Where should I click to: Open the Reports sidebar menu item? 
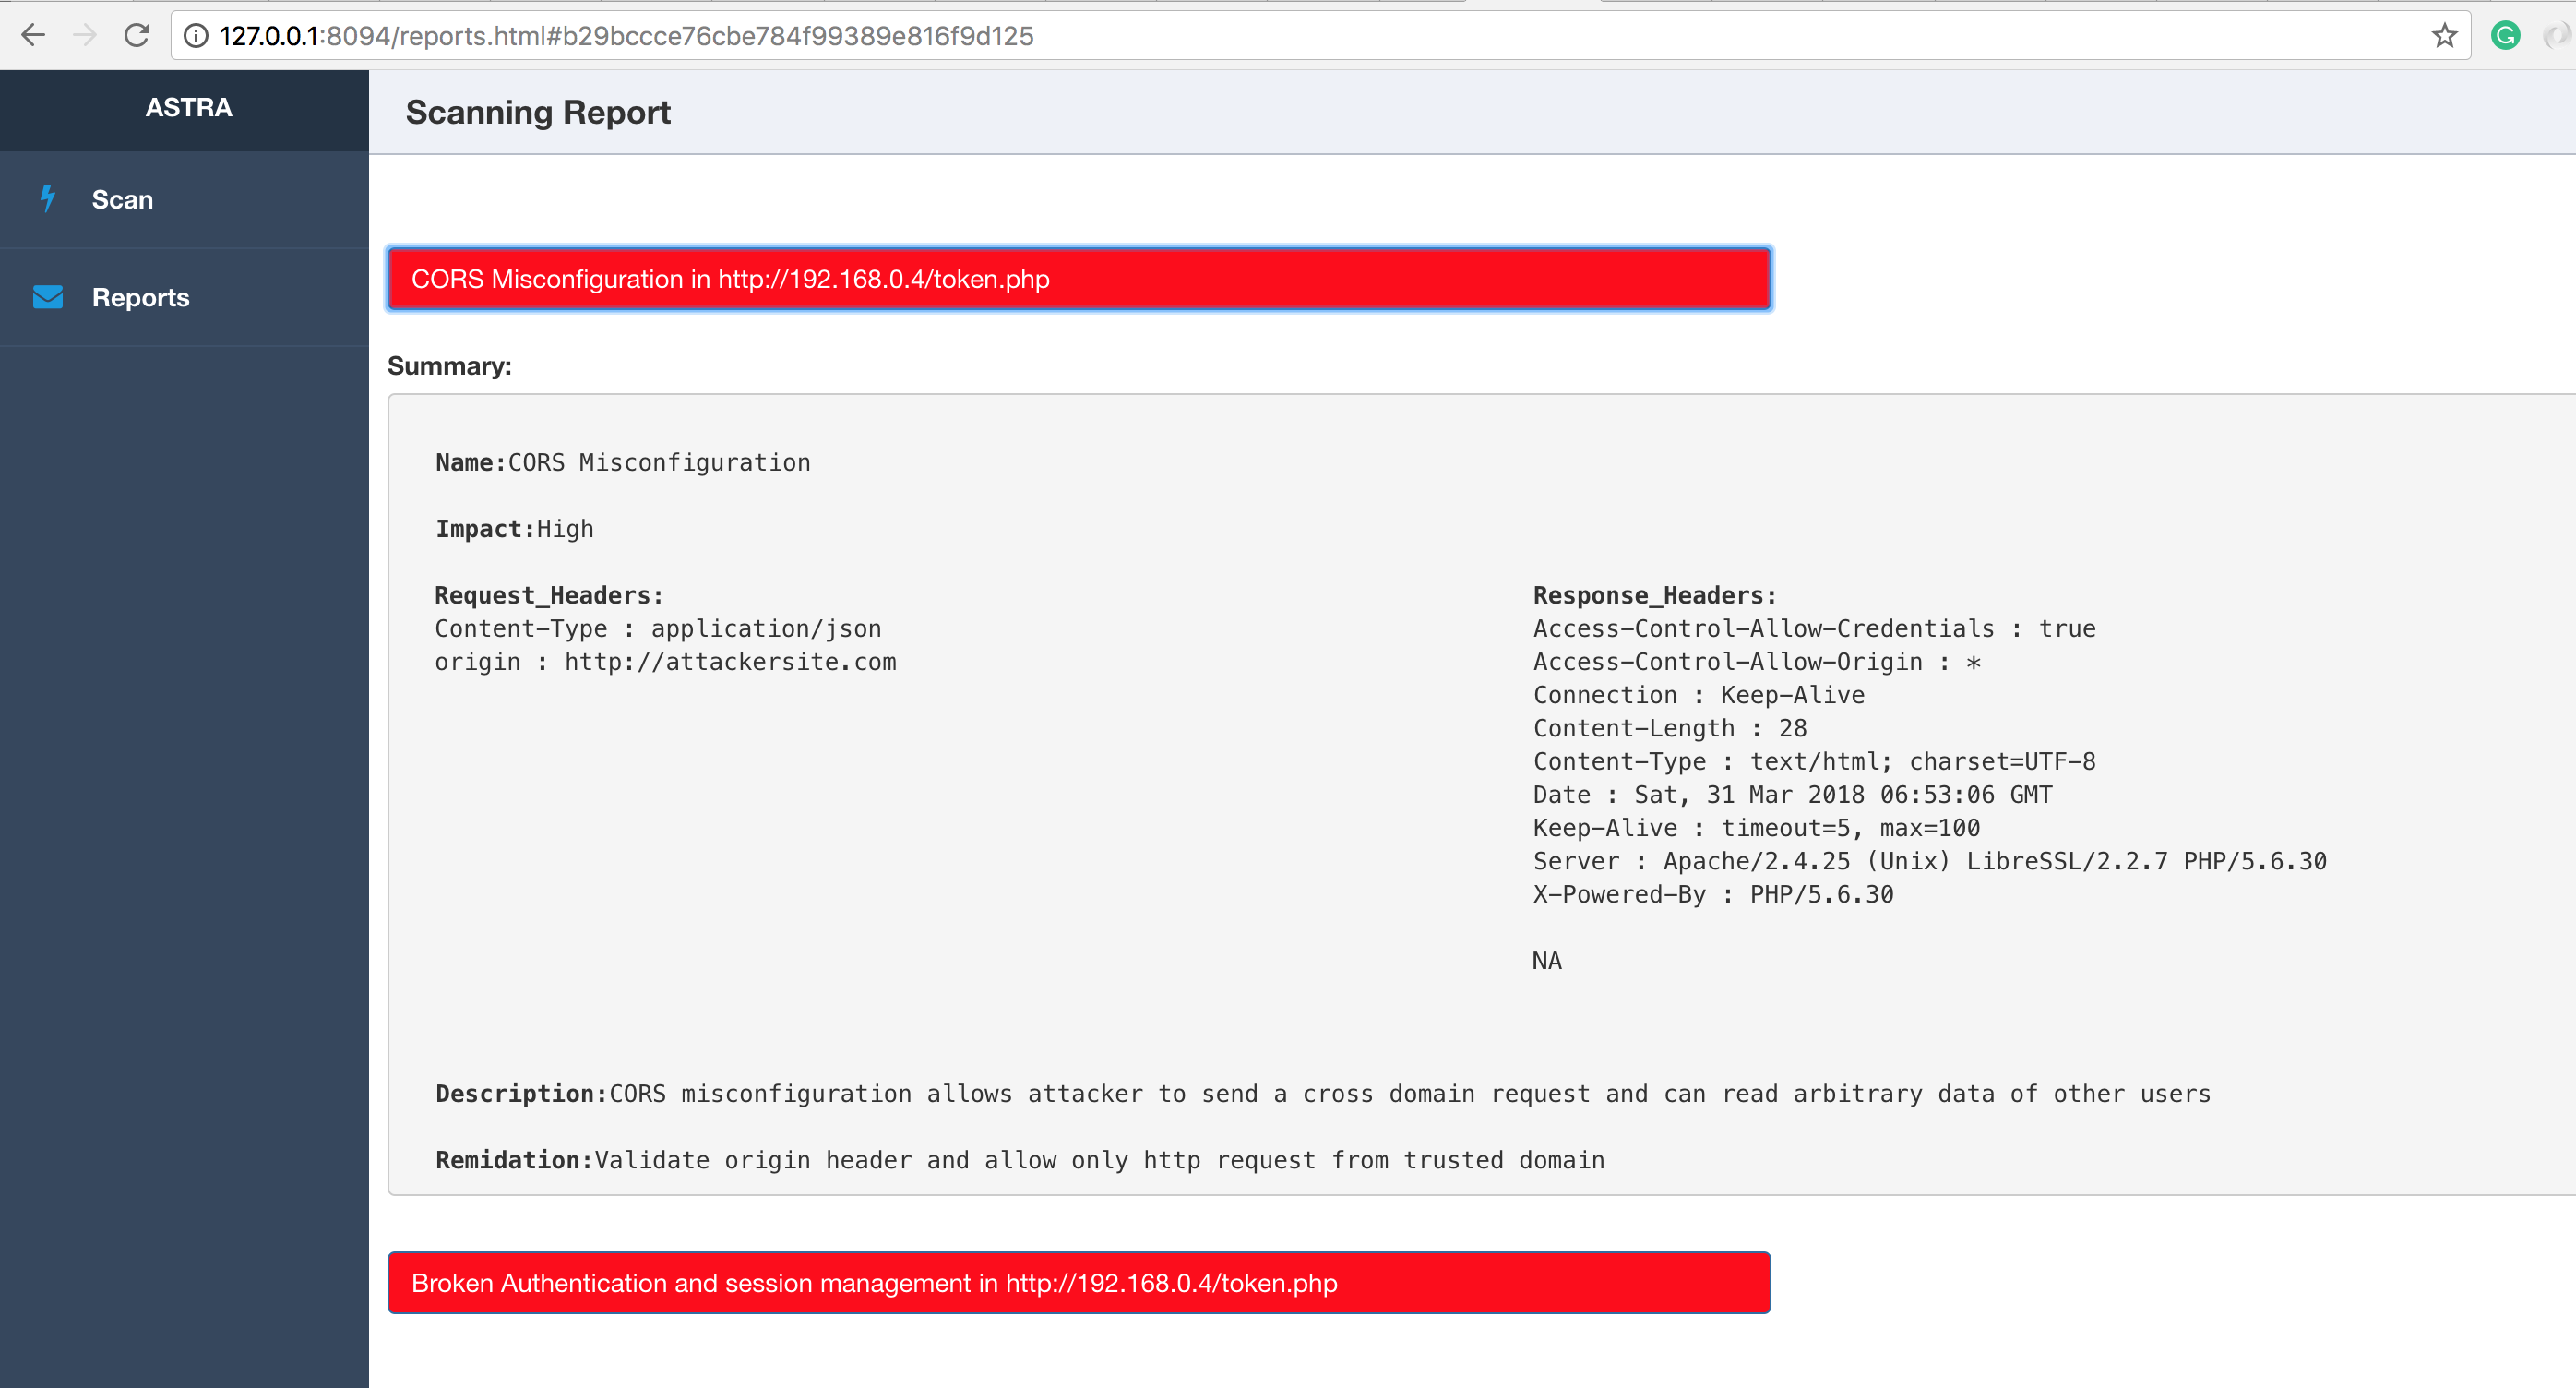click(x=140, y=297)
